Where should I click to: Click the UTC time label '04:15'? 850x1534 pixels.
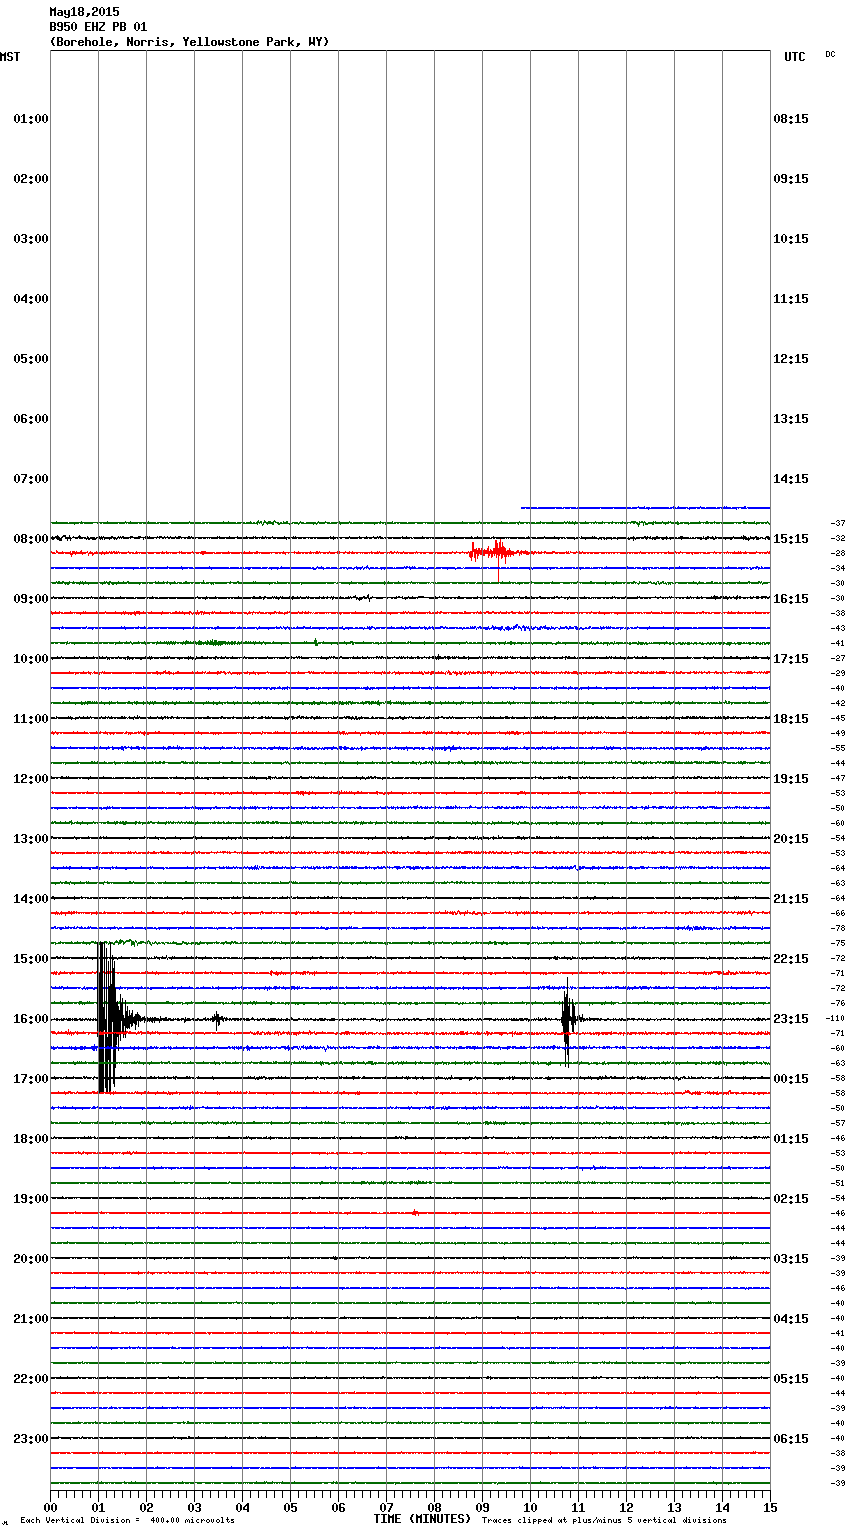791,1319
